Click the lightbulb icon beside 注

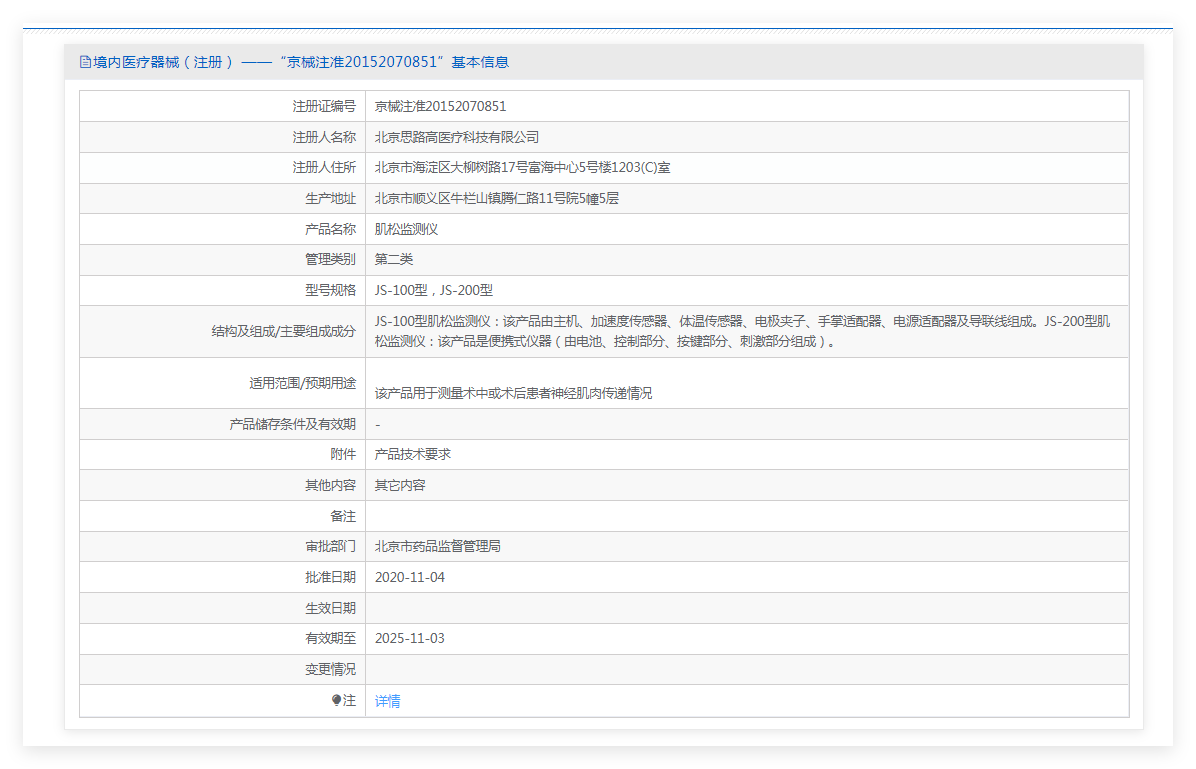[x=336, y=701]
